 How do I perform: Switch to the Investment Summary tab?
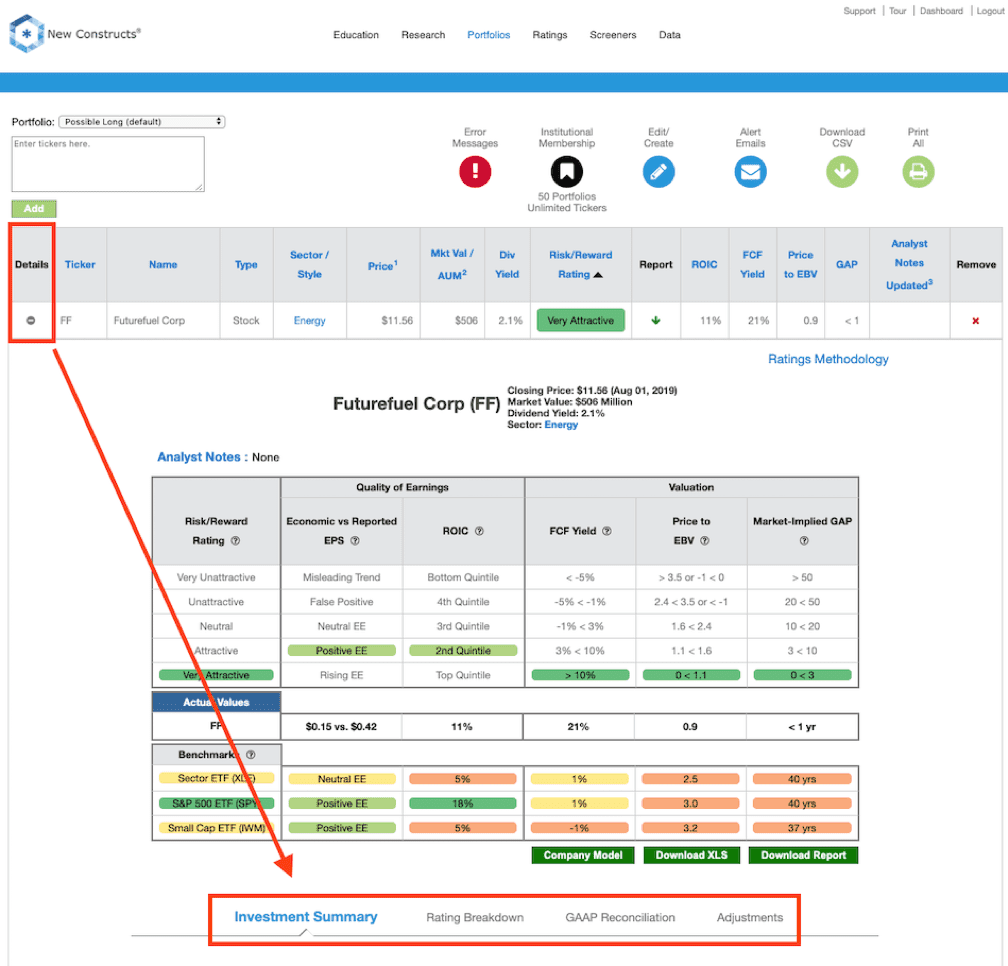click(x=305, y=917)
